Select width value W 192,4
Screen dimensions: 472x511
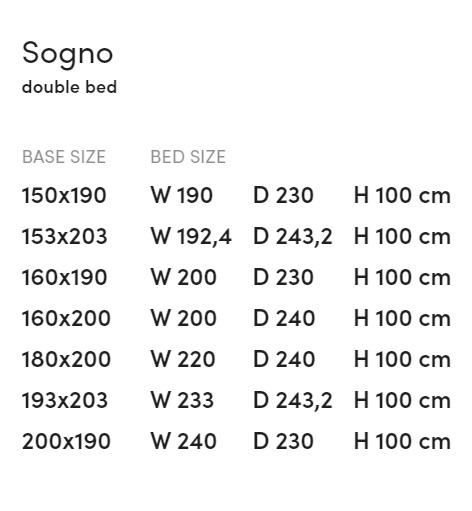(191, 237)
